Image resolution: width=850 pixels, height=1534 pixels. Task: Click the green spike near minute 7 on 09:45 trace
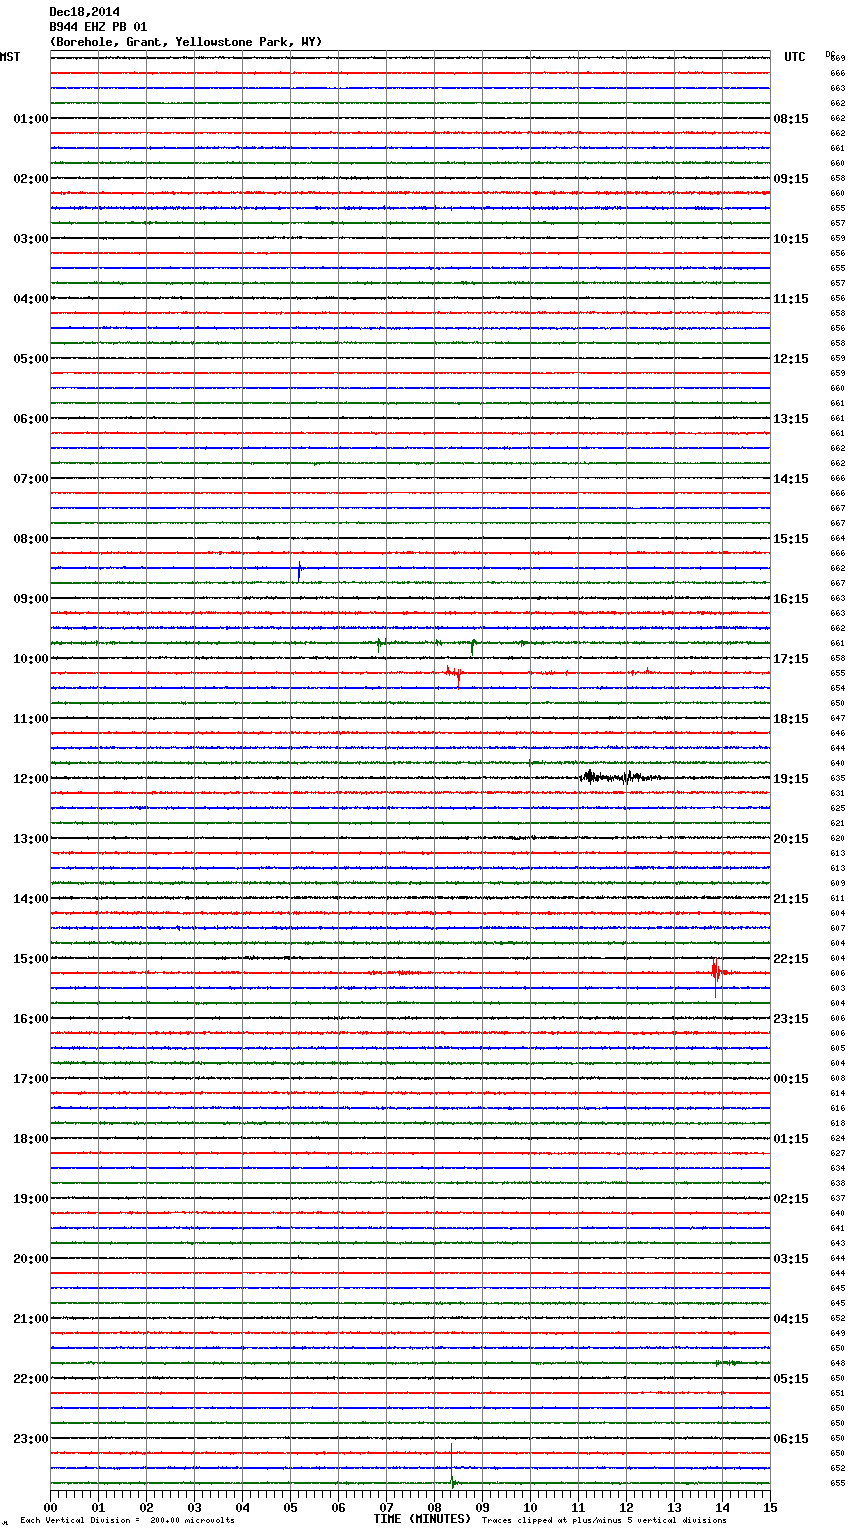379,644
